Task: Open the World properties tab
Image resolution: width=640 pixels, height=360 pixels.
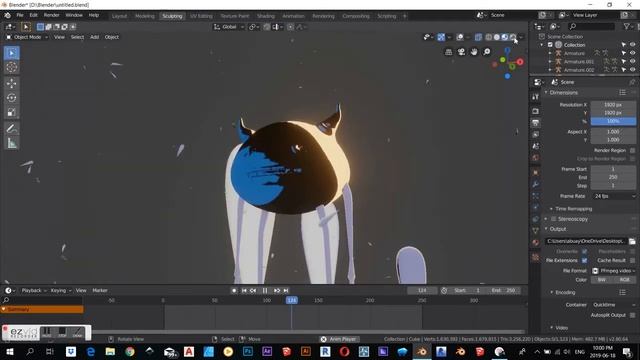Action: 536,158
